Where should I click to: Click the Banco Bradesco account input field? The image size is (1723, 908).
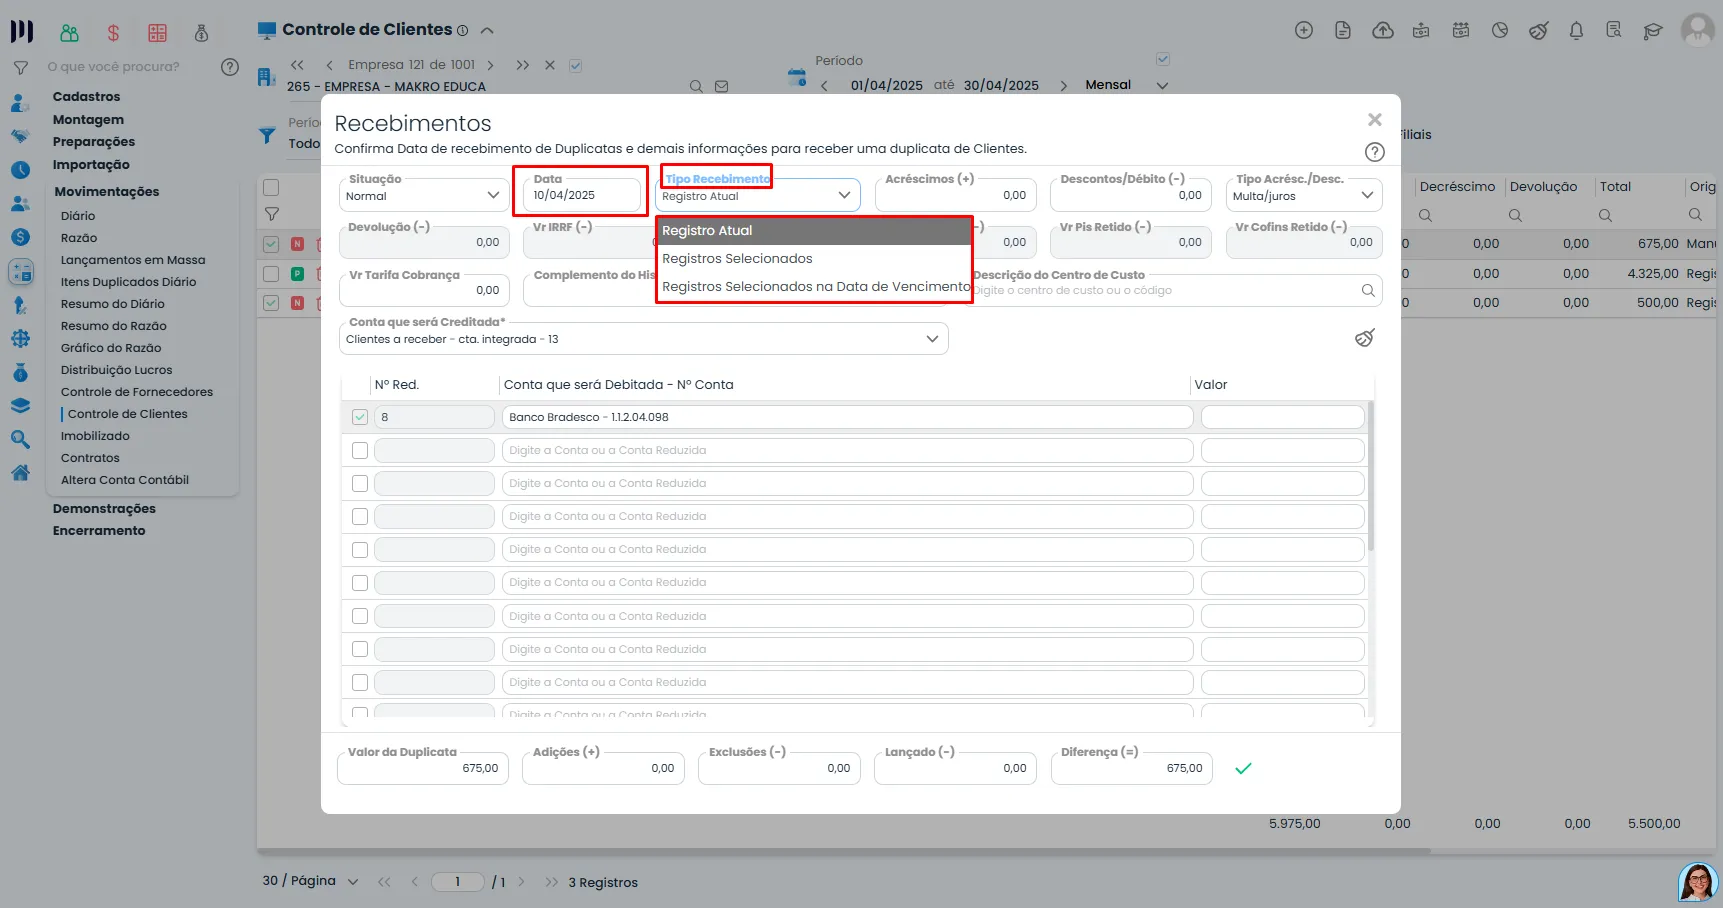click(x=847, y=417)
